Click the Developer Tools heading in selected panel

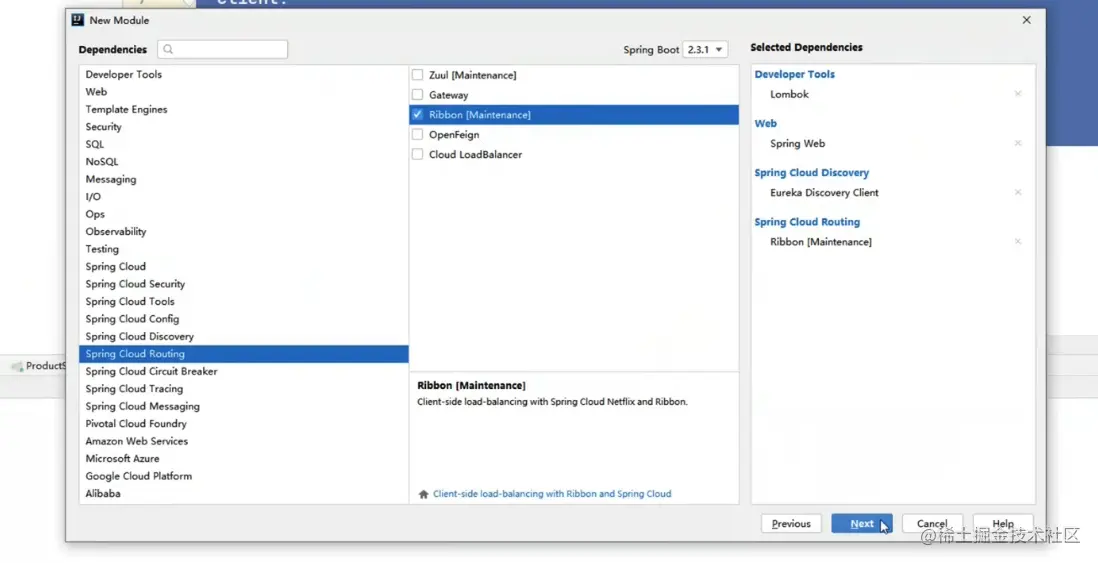point(795,74)
